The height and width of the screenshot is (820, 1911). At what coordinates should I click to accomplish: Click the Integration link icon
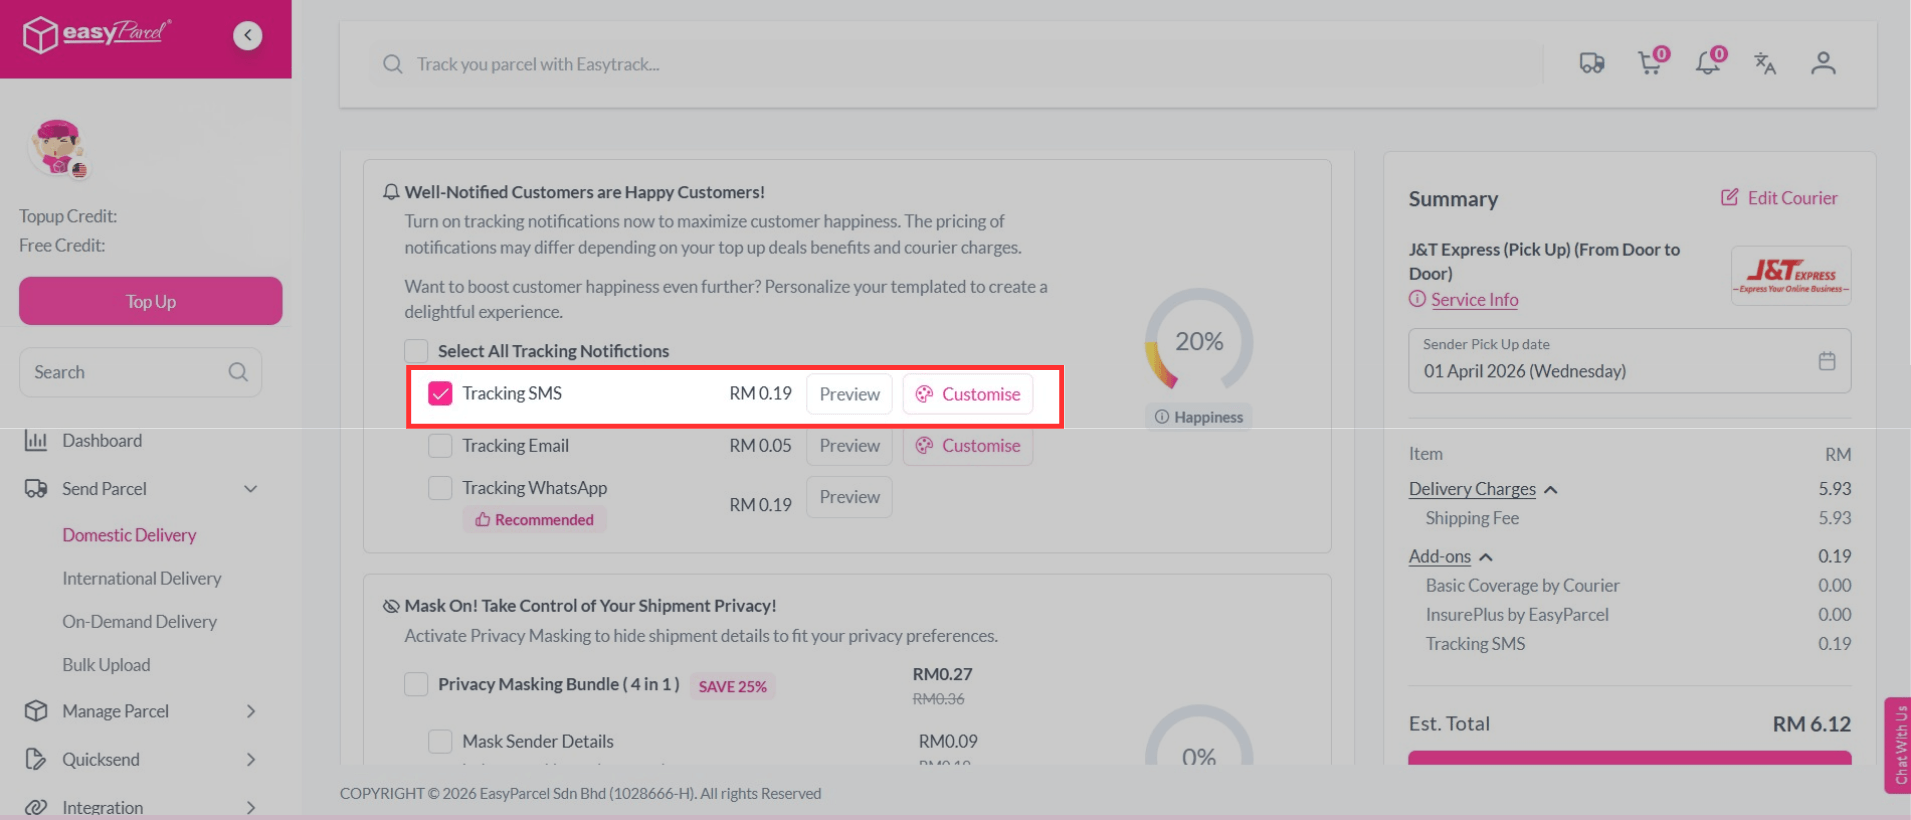pyautogui.click(x=37, y=807)
